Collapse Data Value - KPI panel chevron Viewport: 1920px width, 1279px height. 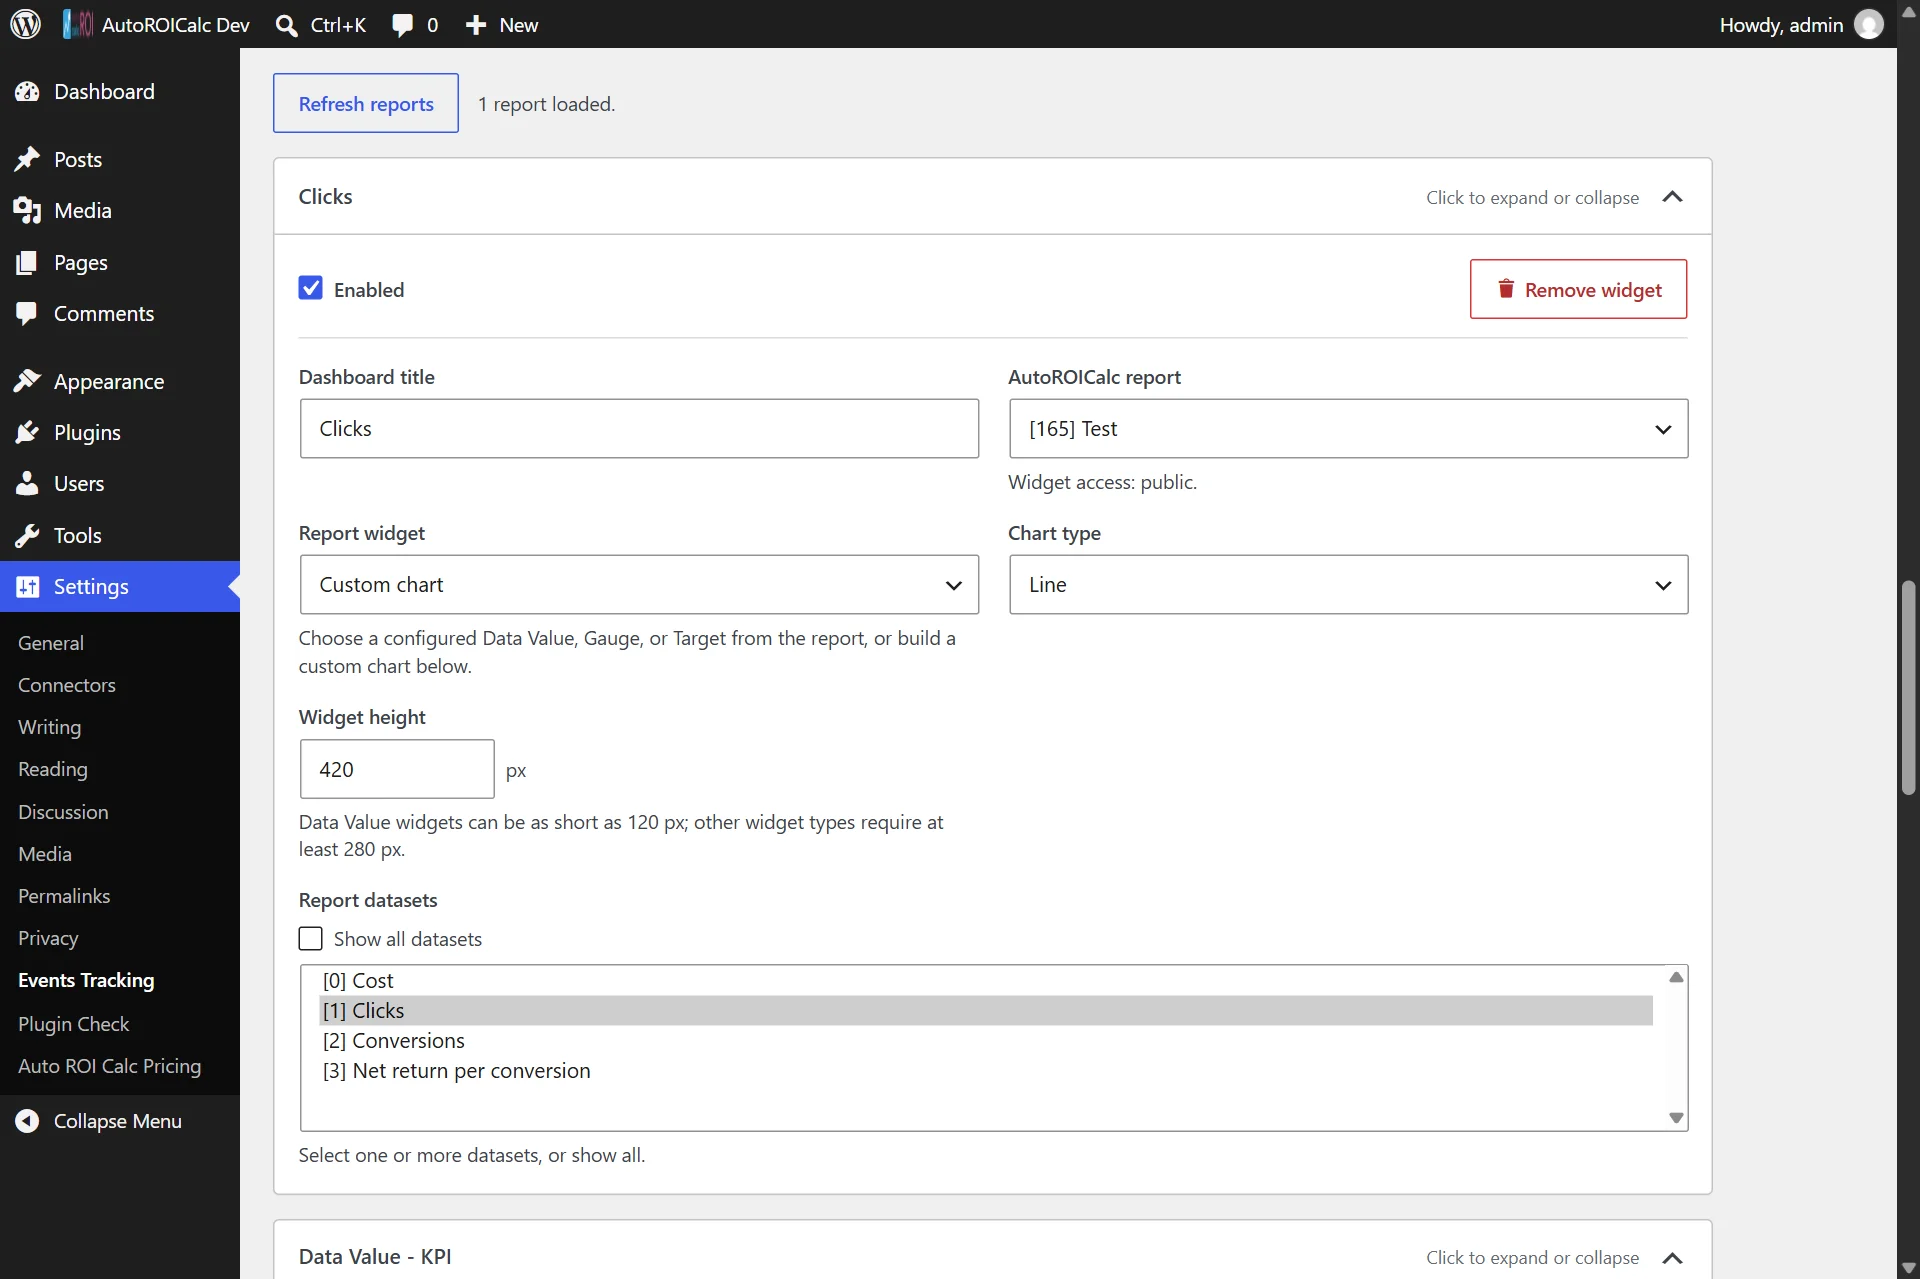(x=1672, y=1257)
